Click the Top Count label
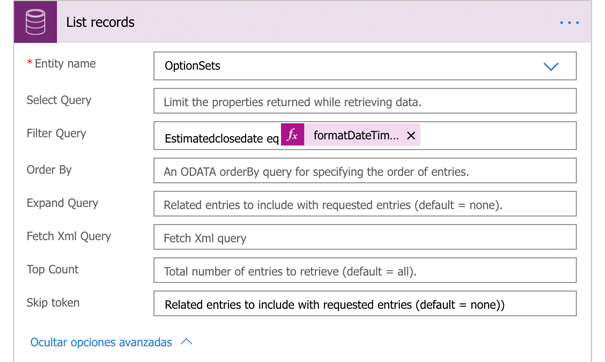The image size is (605, 362). [52, 269]
